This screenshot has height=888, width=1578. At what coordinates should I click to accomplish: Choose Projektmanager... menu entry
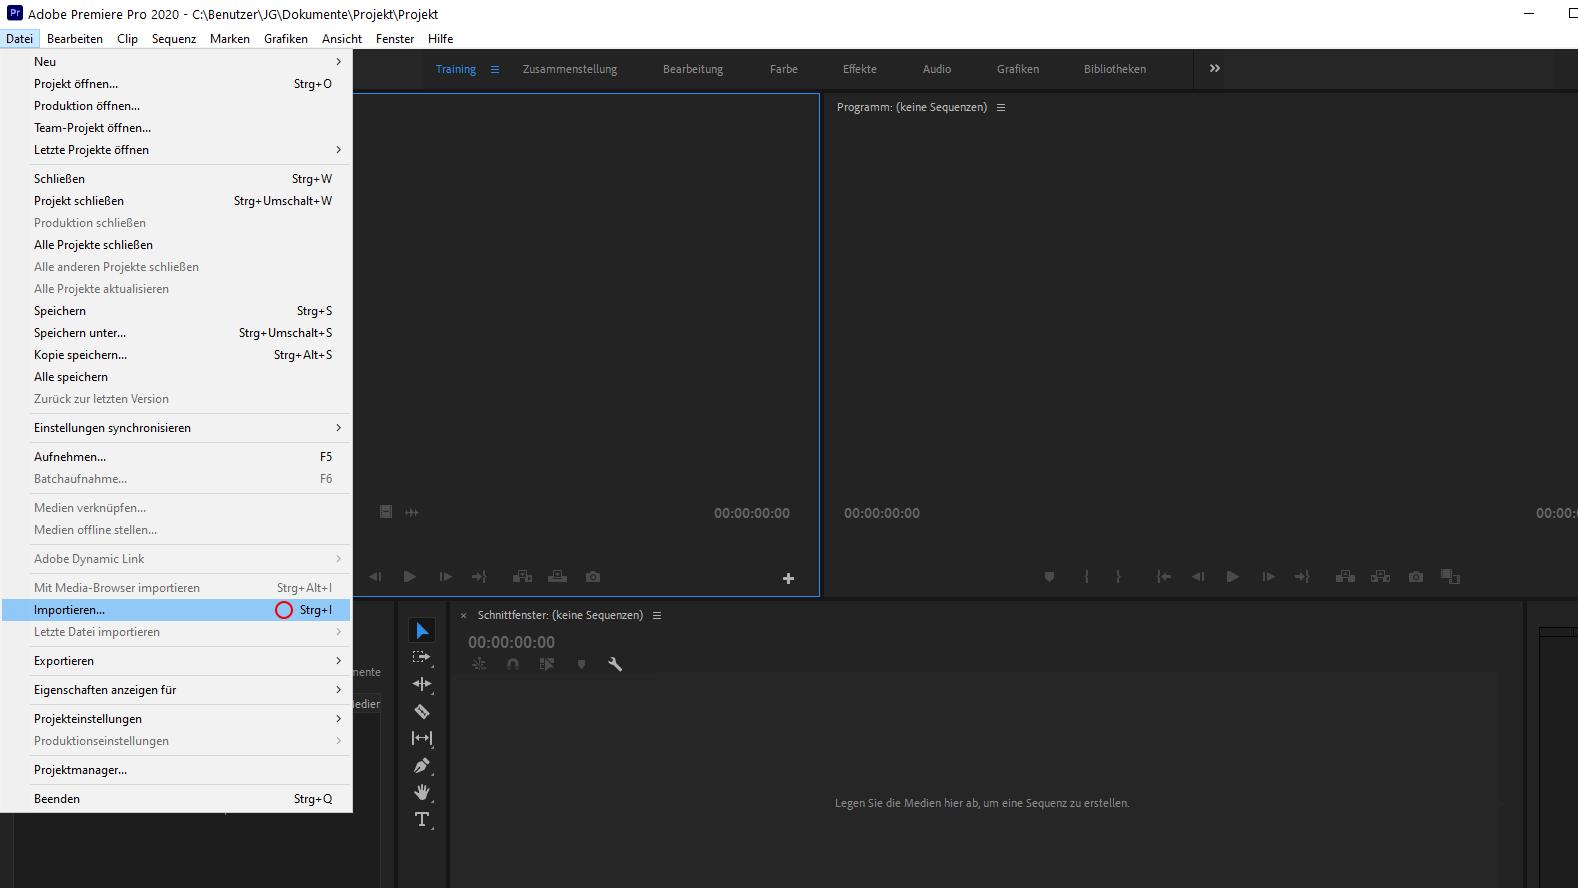176,770
